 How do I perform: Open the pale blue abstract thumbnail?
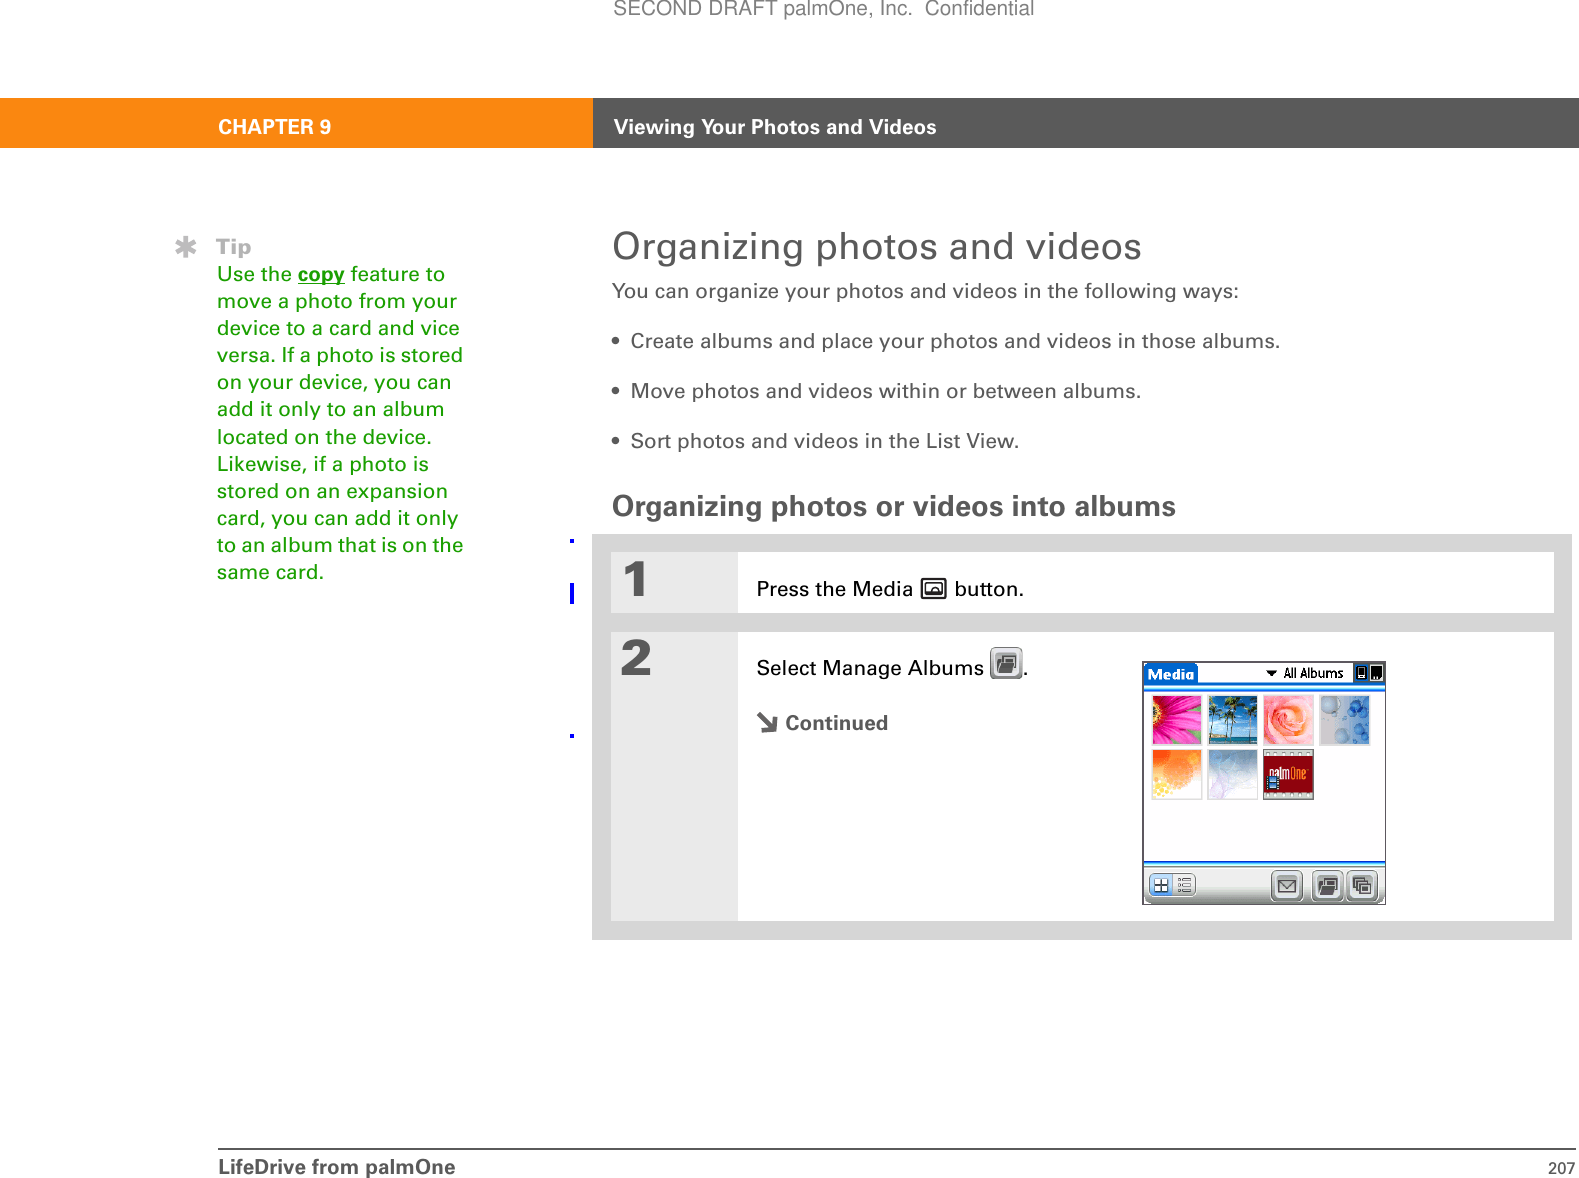point(1232,775)
